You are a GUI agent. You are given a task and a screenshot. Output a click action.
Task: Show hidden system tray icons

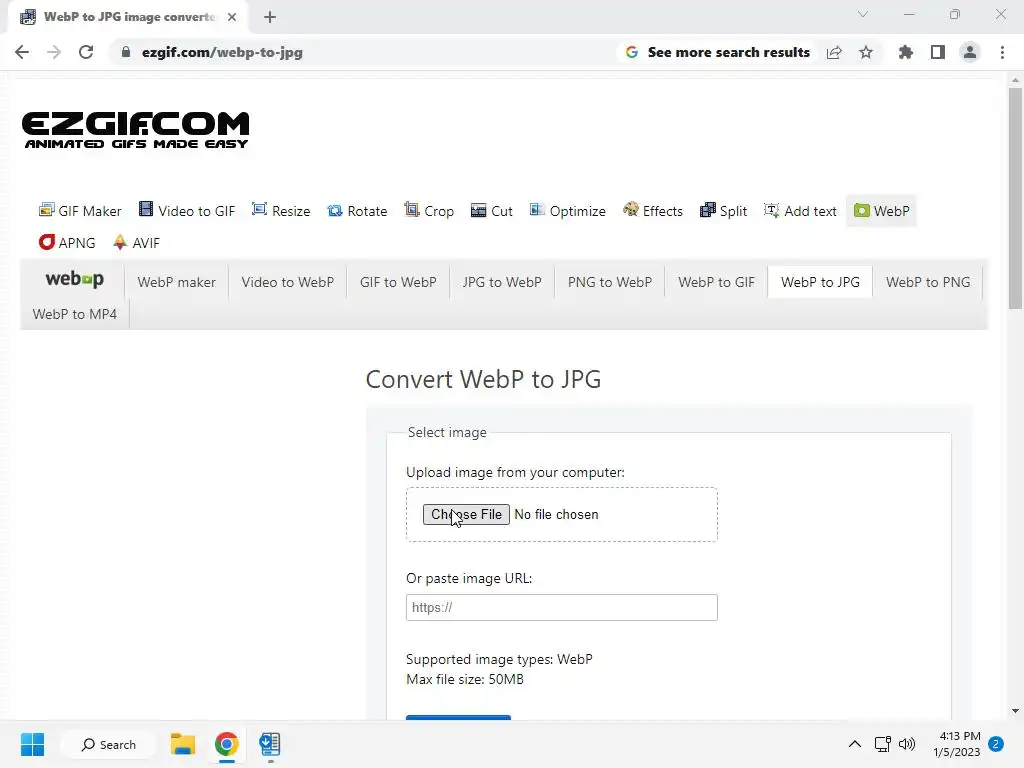(x=854, y=744)
